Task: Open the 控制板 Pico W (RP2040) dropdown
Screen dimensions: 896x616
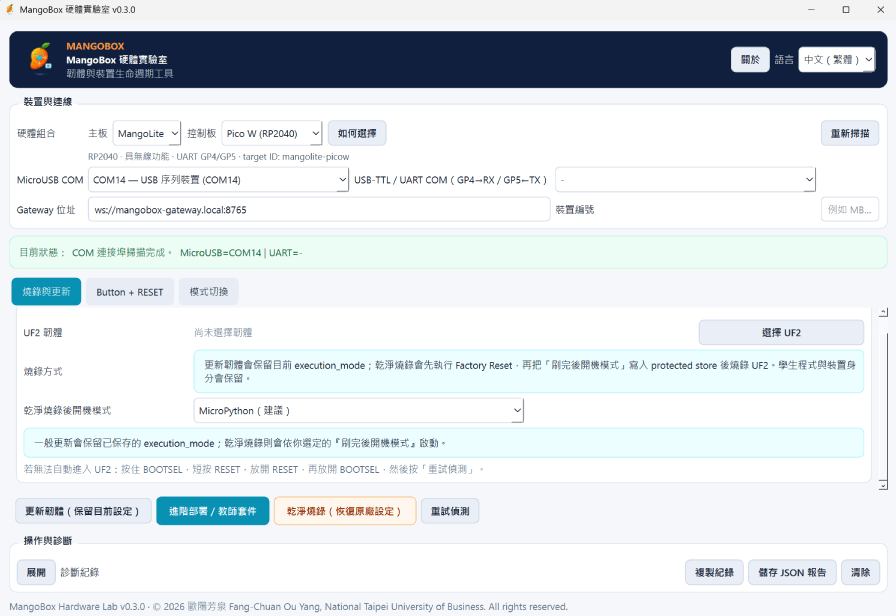Action: pyautogui.click(x=271, y=133)
